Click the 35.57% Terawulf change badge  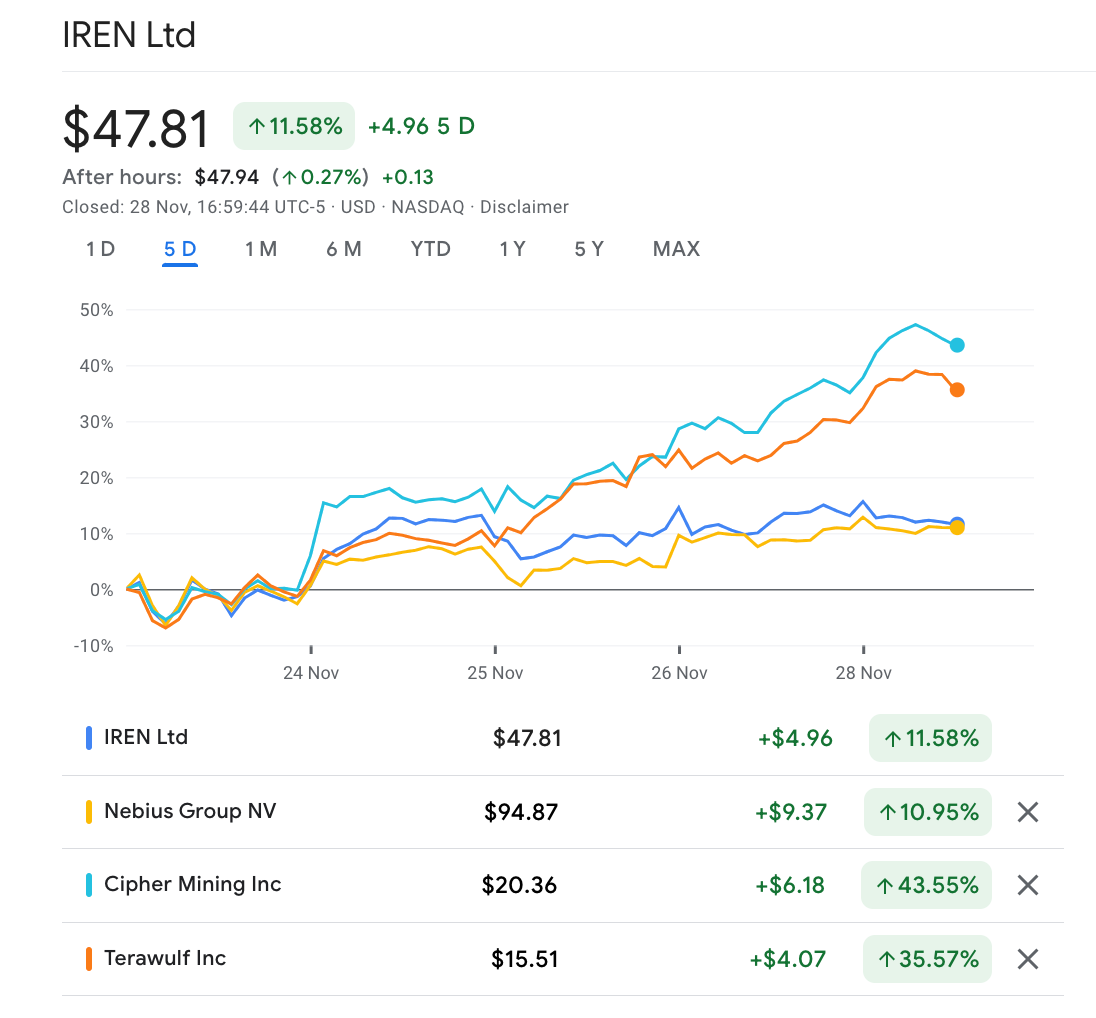click(928, 959)
